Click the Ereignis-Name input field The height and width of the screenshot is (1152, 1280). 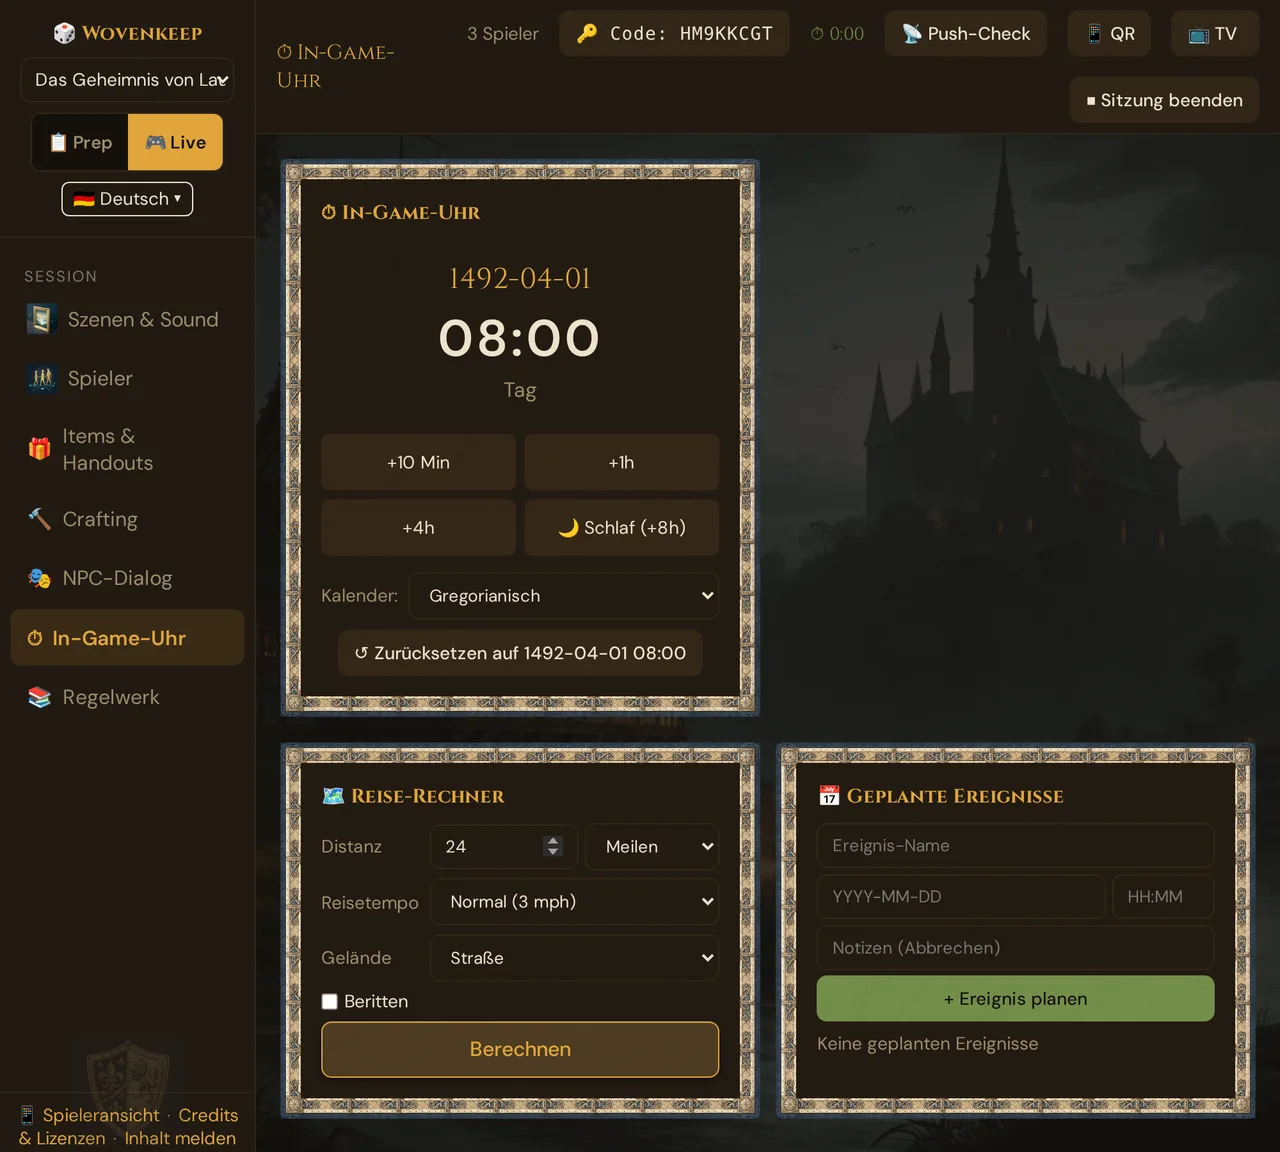click(x=1015, y=846)
